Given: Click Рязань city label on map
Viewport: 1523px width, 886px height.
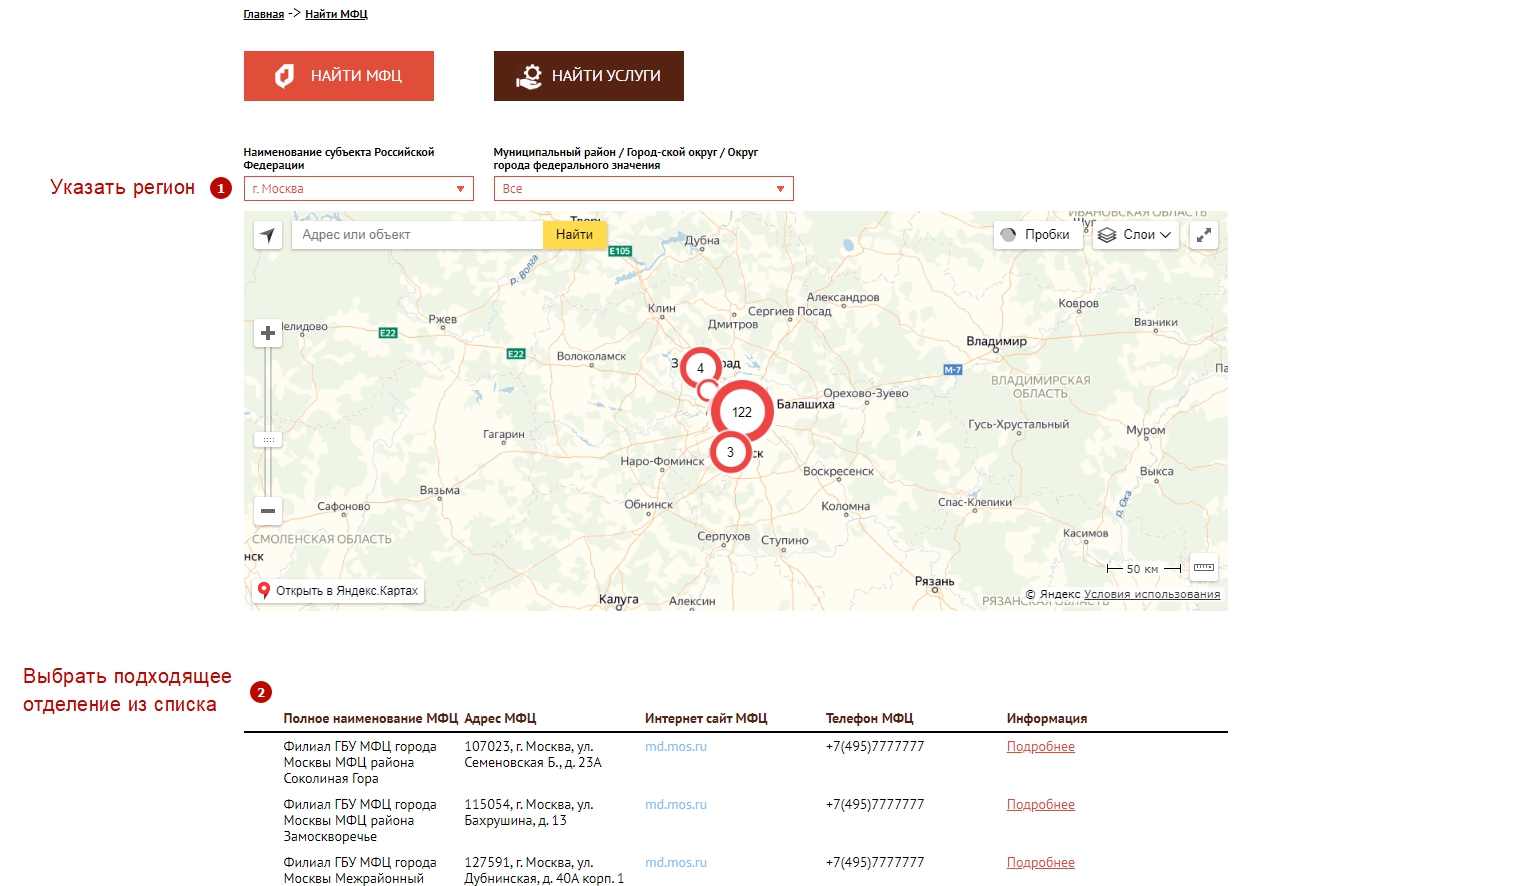Looking at the screenshot, I should [935, 581].
